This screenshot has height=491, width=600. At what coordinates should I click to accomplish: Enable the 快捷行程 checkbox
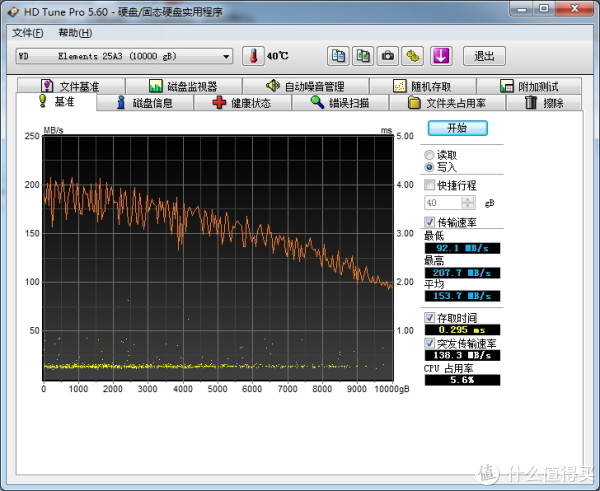tap(429, 185)
